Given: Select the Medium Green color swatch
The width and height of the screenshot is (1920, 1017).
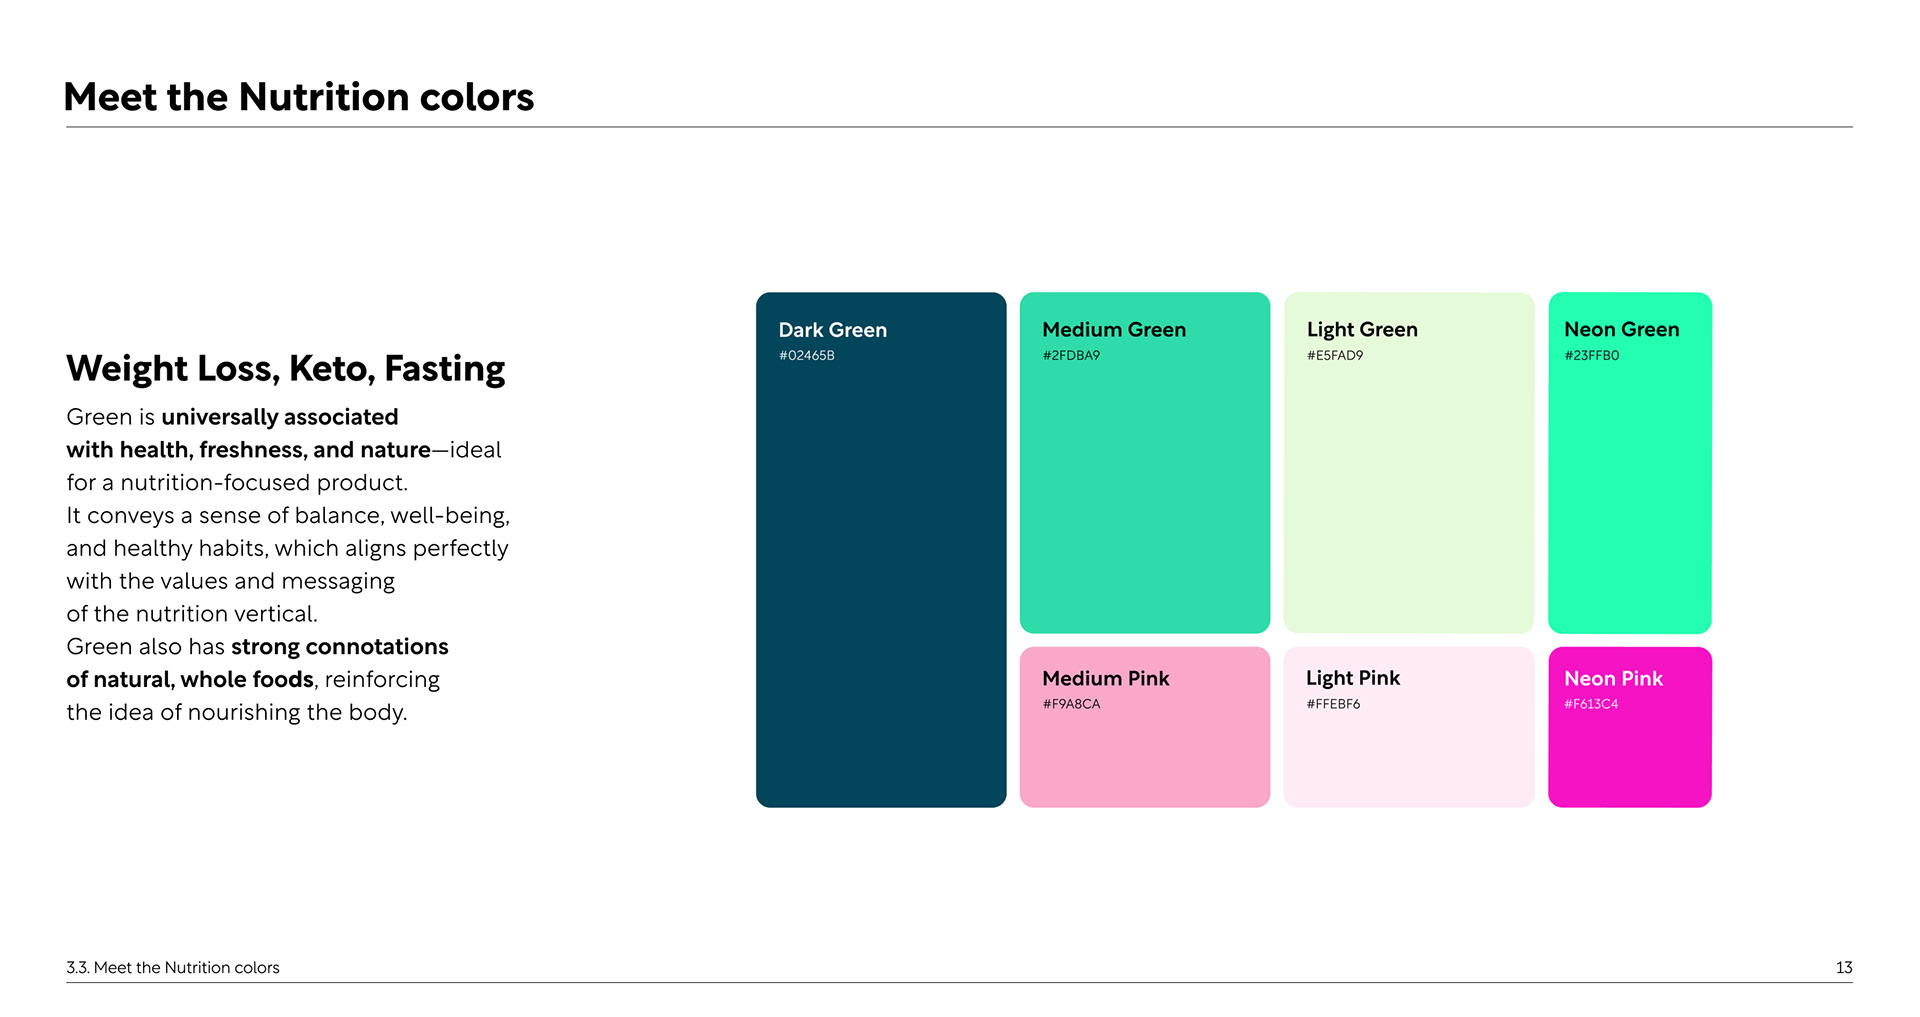Looking at the screenshot, I should coord(1145,462).
